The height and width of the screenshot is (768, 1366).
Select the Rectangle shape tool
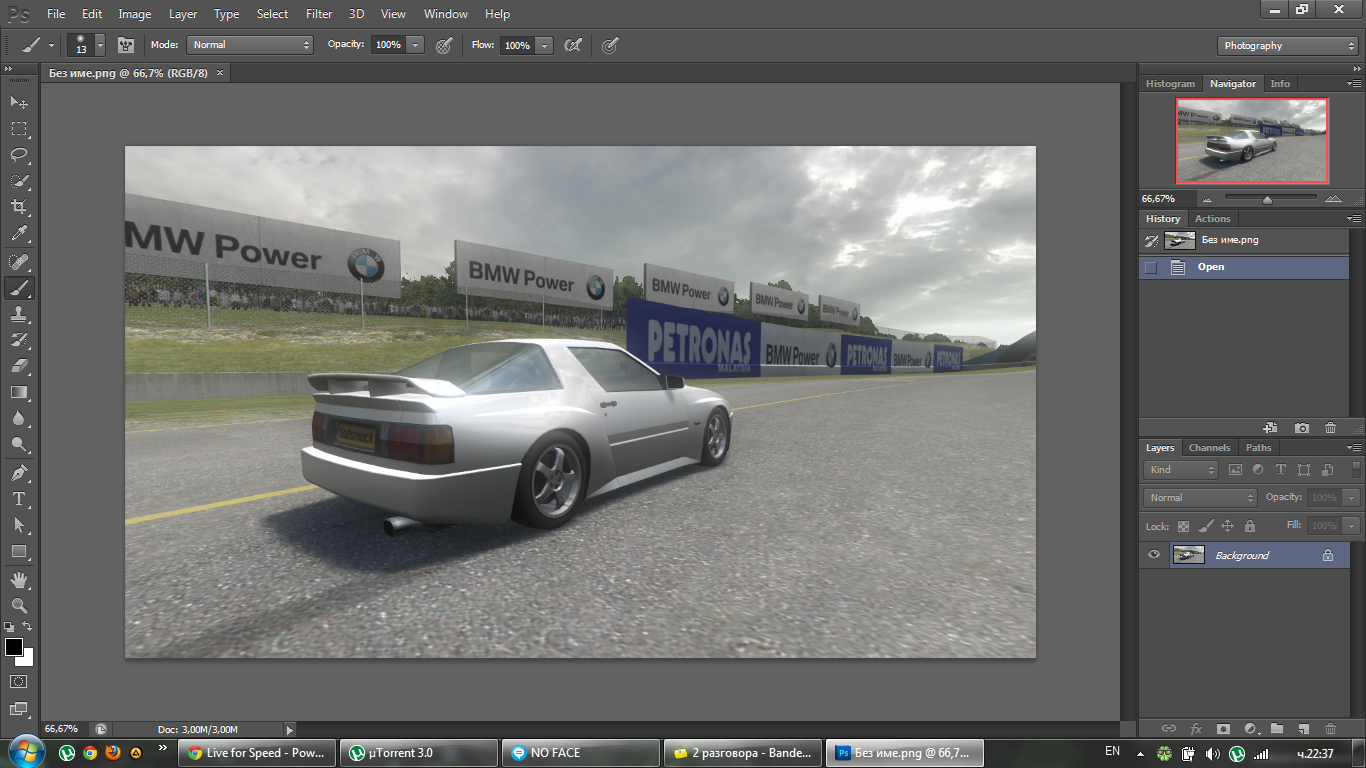click(19, 551)
